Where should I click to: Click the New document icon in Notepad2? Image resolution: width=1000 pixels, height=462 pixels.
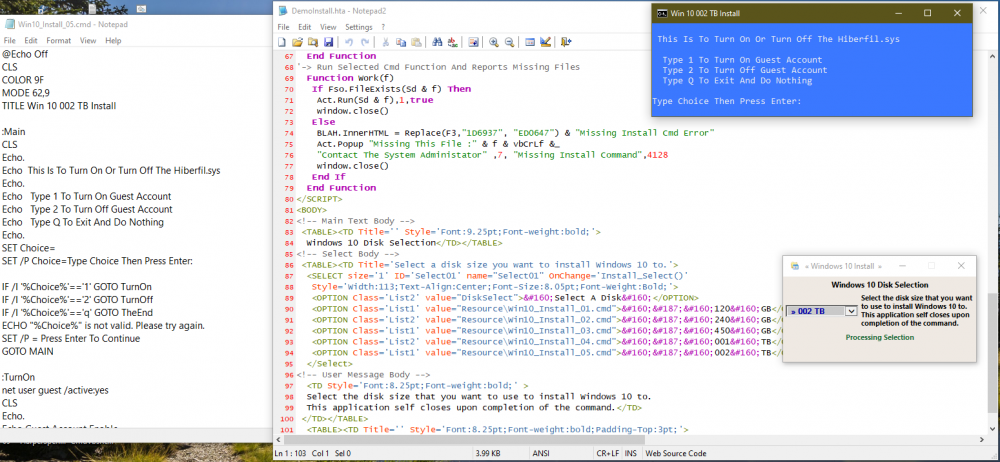coord(283,42)
